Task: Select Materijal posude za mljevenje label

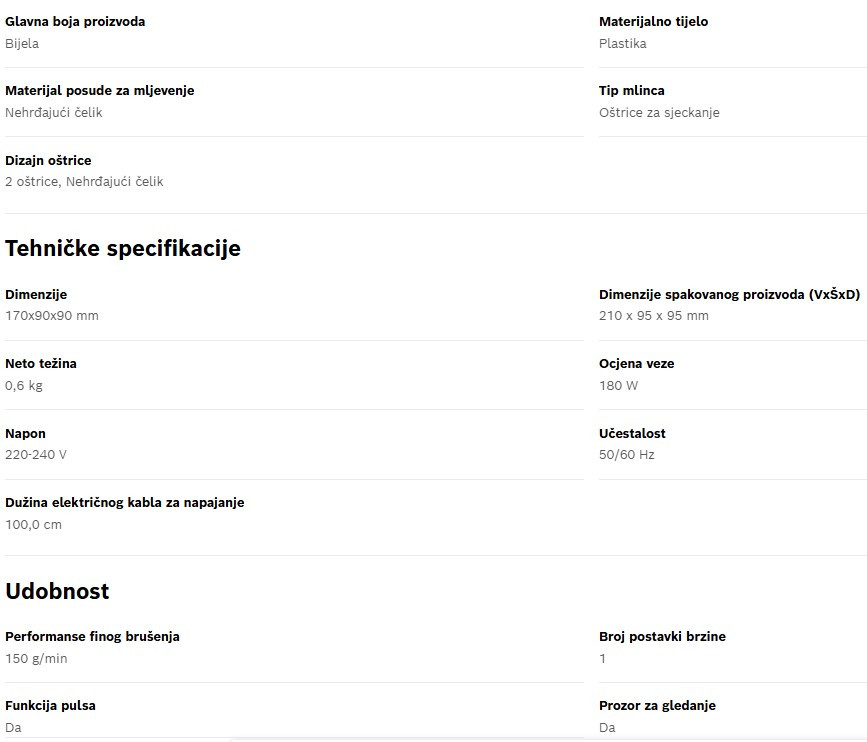Action: [x=100, y=91]
